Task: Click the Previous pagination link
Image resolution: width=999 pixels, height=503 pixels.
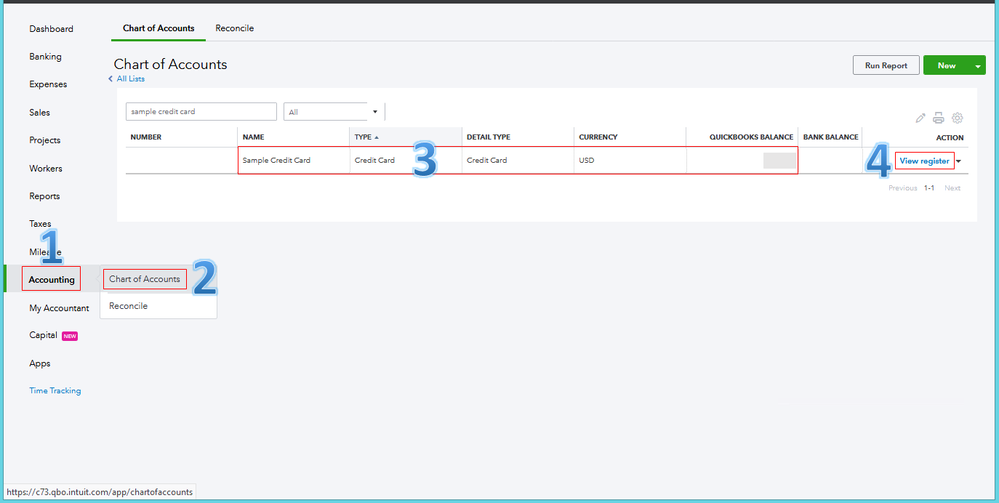Action: tap(903, 188)
